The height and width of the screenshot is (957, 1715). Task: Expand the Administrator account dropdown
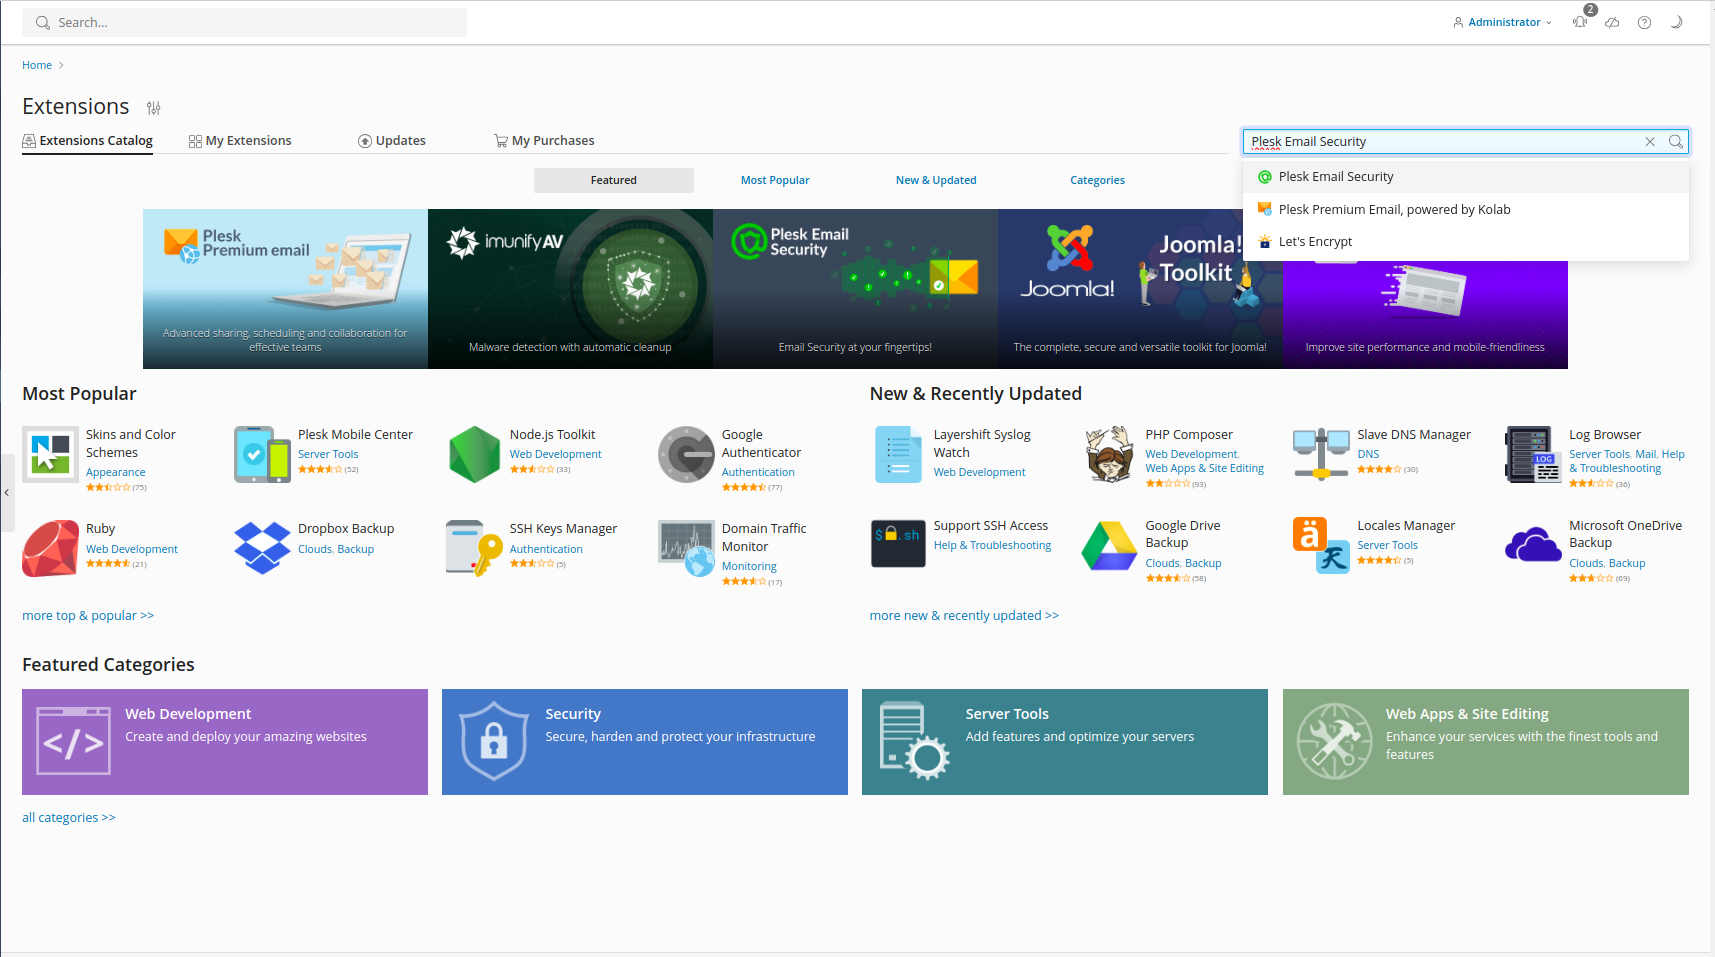click(1501, 22)
